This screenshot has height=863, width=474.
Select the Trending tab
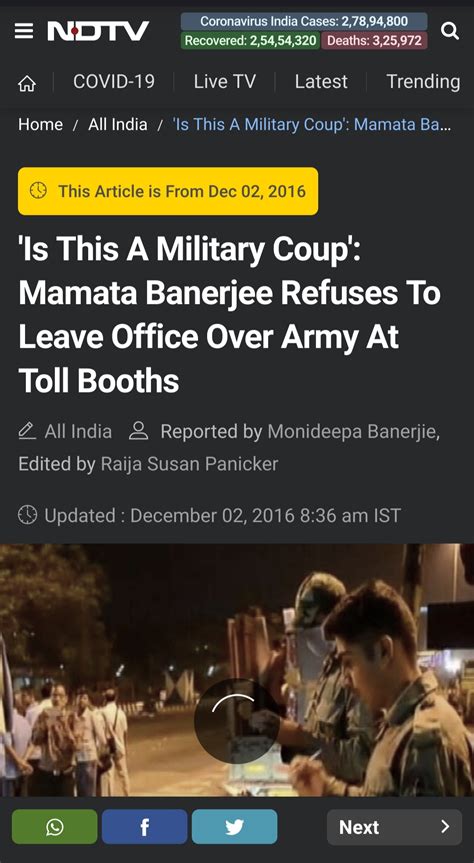coord(423,81)
